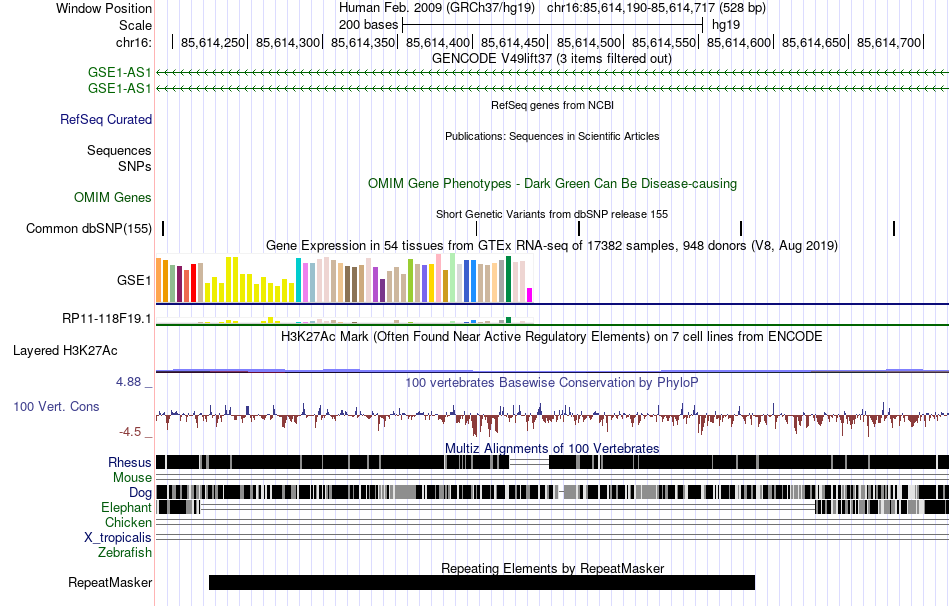The width and height of the screenshot is (950, 606).
Task: Click the hg19 scale label
Action: (x=726, y=25)
